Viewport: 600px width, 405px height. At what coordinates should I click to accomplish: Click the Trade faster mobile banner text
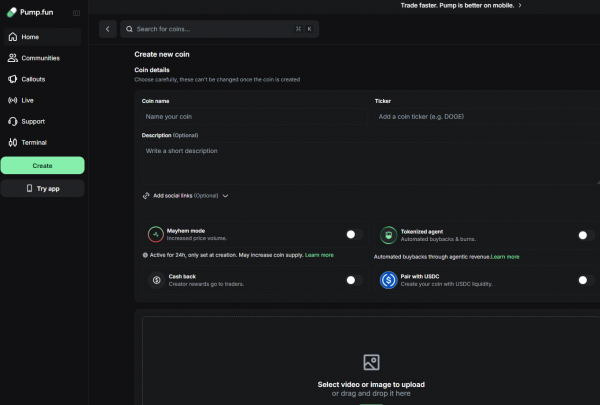(457, 5)
